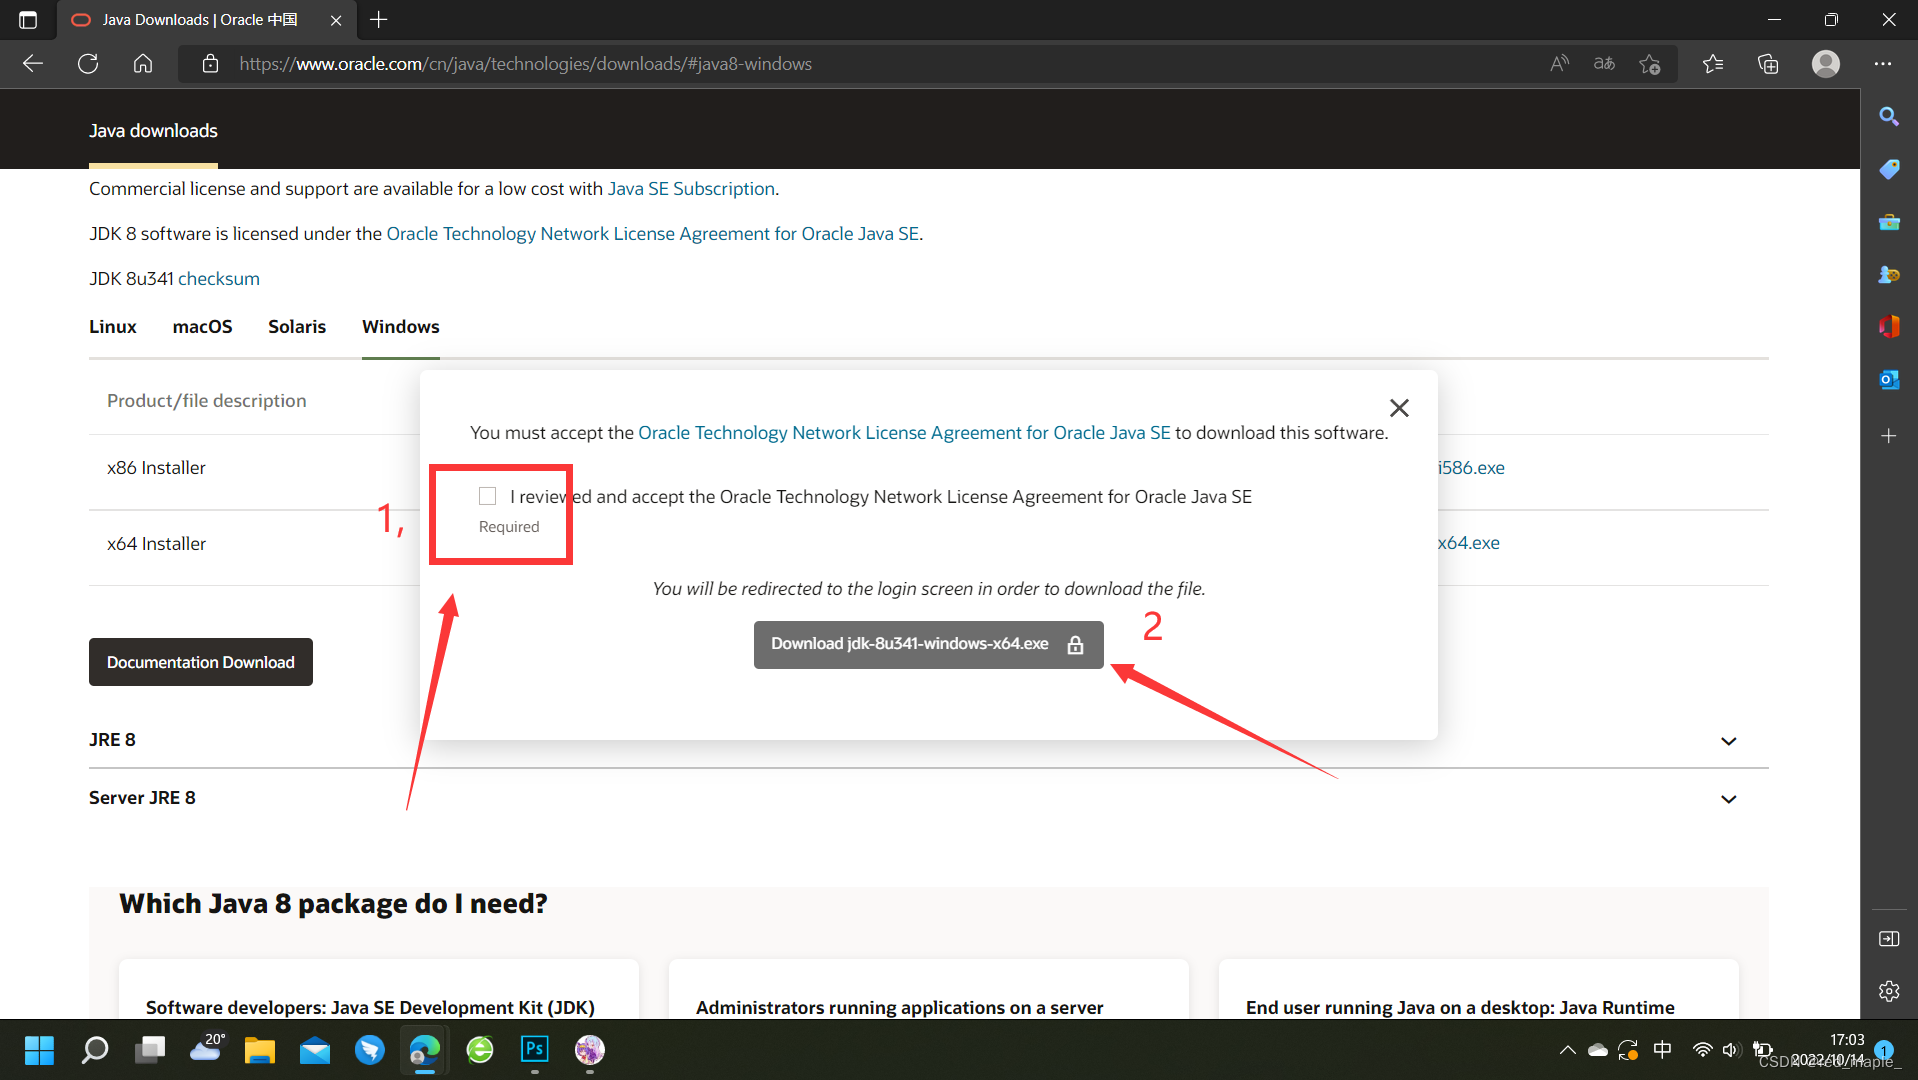Open the JDK 8 license agreement link on page
Viewport: 1918px width, 1080px height.
[652, 234]
